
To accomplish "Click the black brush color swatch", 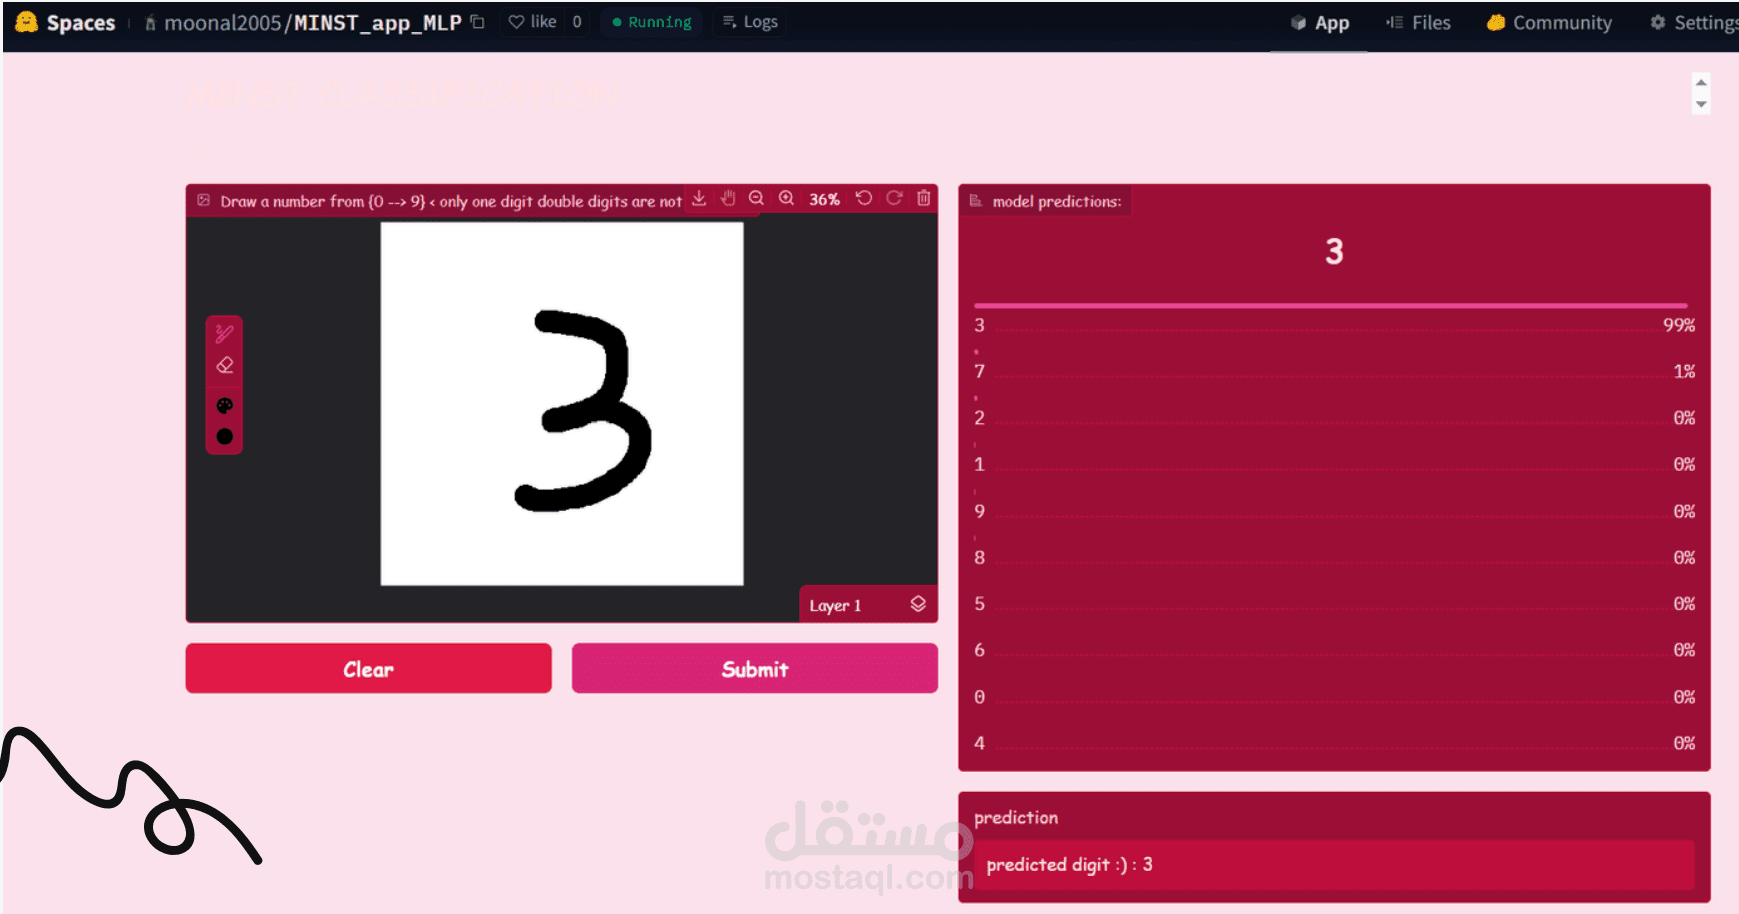I will click(x=224, y=436).
